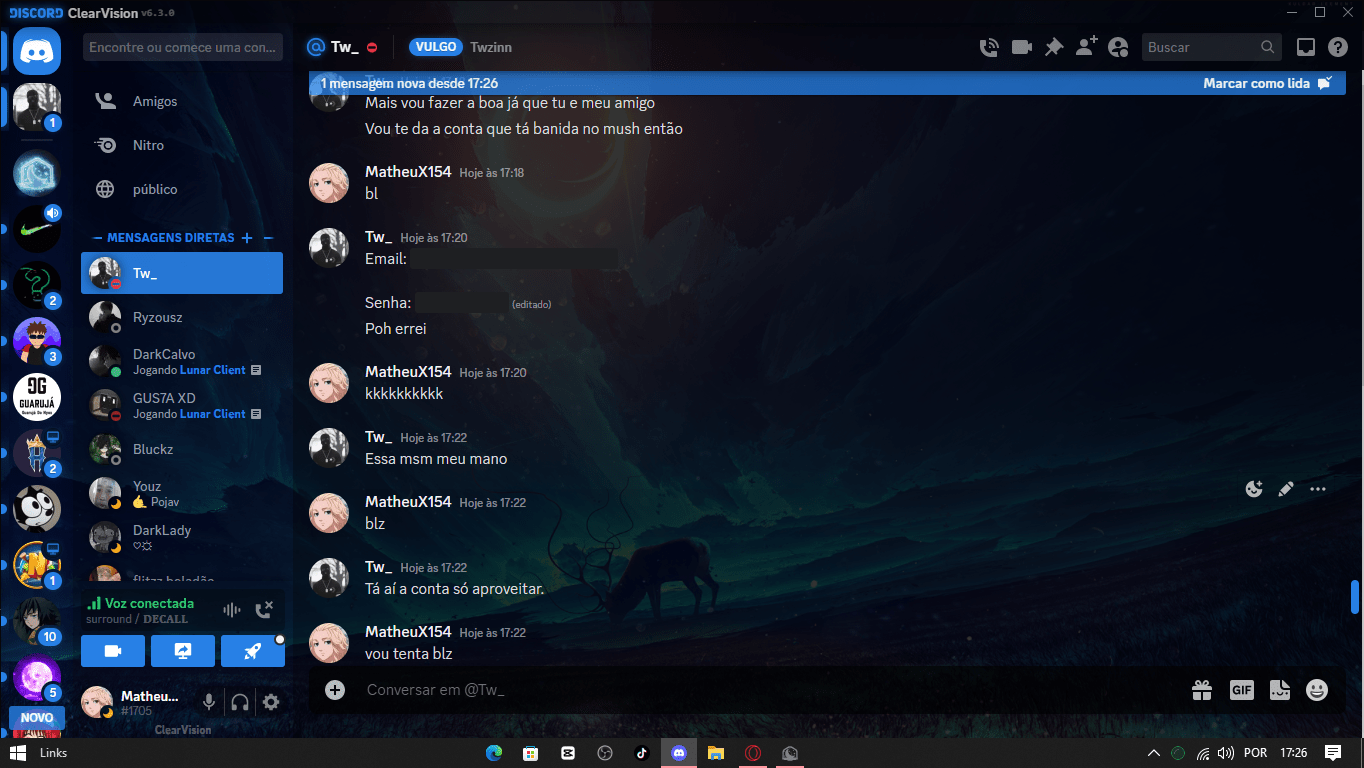The height and width of the screenshot is (768, 1364).
Task: Open Microsoft Edge from the taskbar
Action: [493, 752]
